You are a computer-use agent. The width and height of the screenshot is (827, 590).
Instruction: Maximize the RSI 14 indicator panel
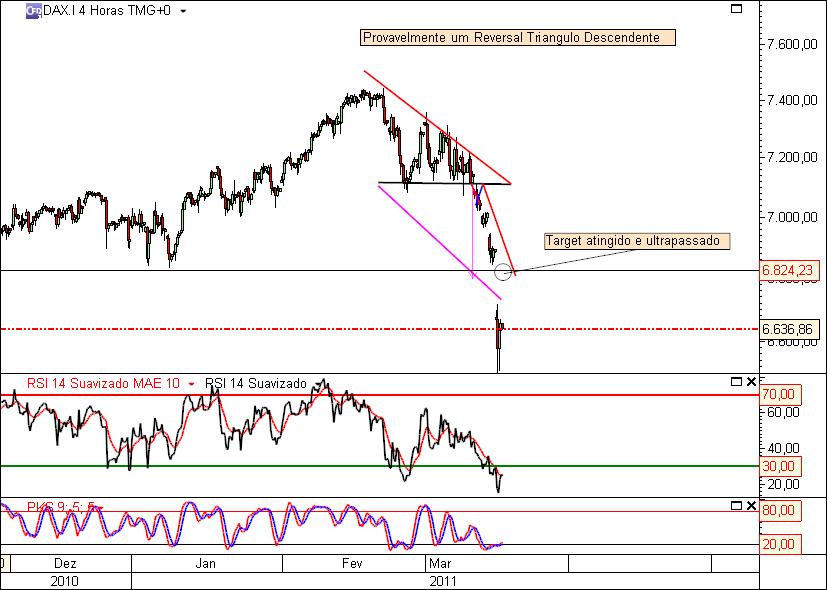pos(736,382)
